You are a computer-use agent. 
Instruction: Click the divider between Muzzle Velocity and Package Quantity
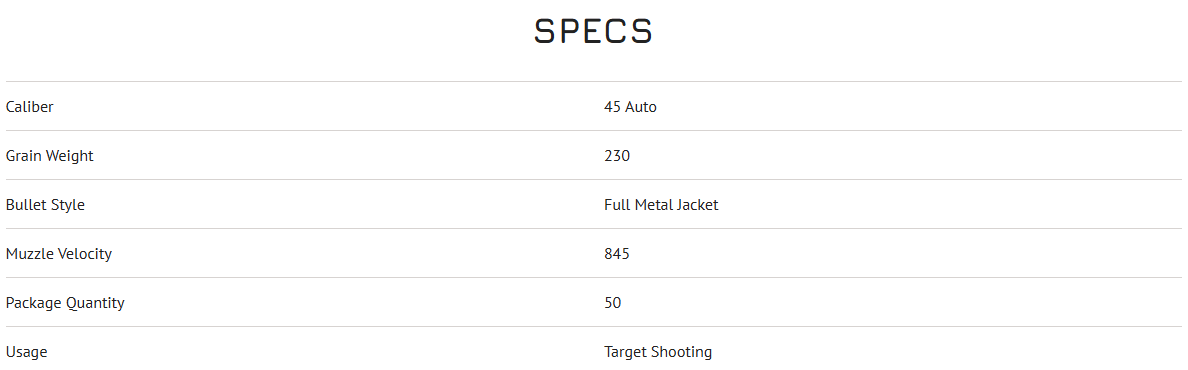point(593,278)
